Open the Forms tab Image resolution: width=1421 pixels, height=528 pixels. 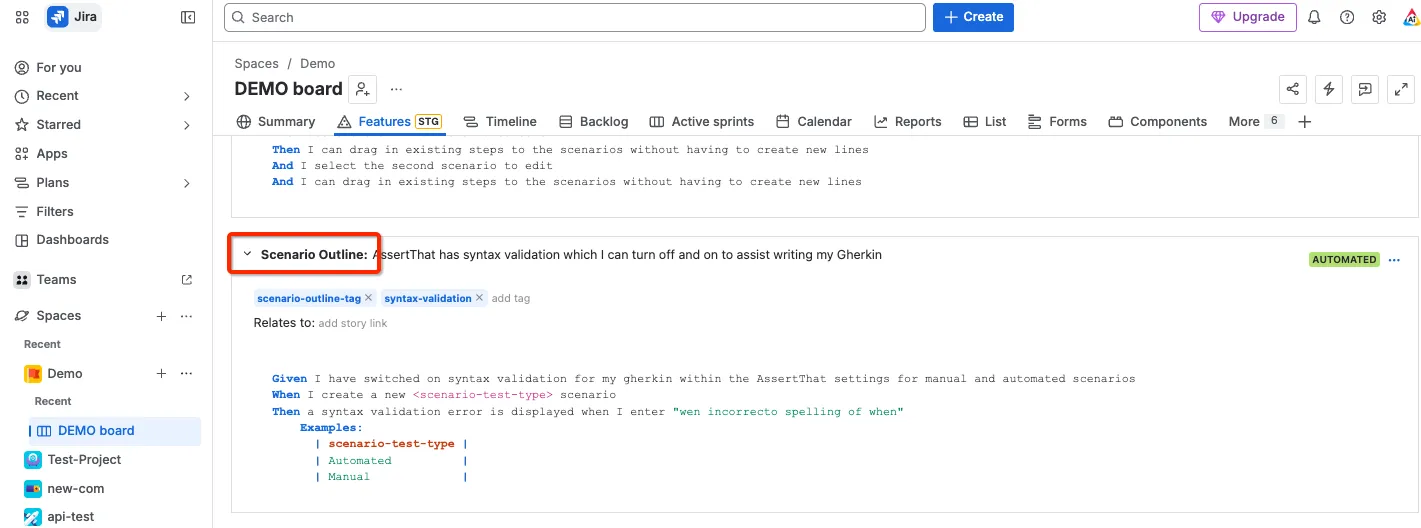[x=1057, y=122]
